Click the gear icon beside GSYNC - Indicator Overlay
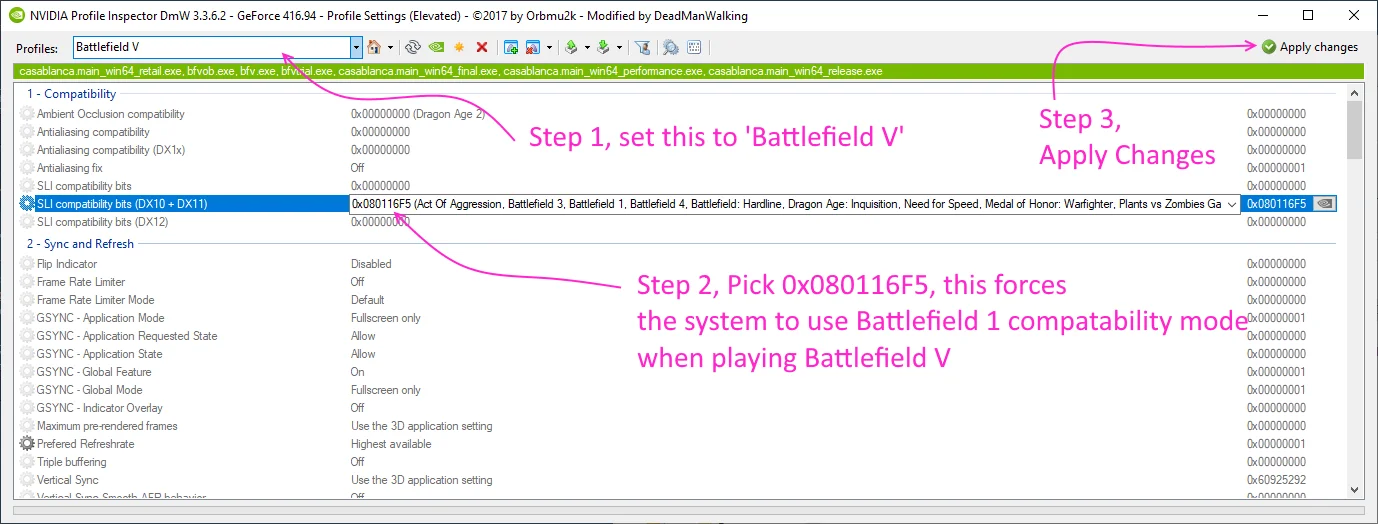This screenshot has width=1378, height=524. pos(27,408)
